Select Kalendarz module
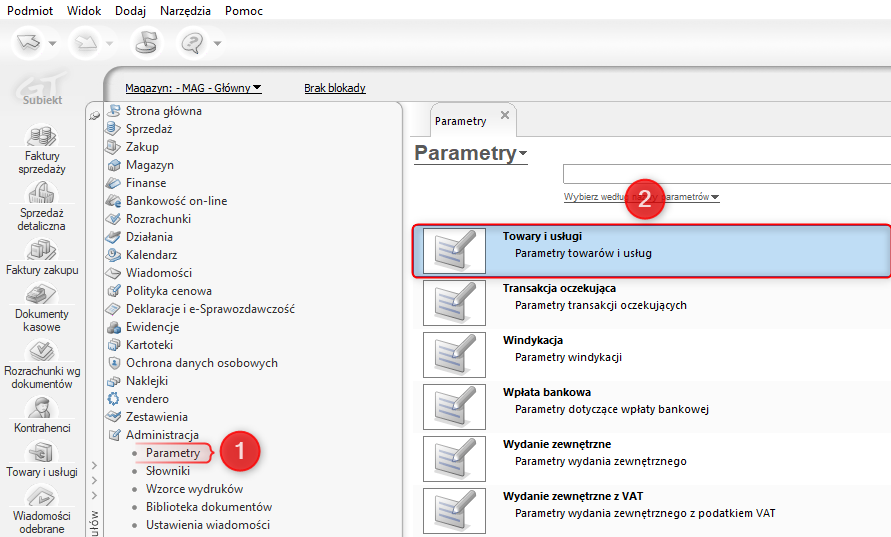This screenshot has width=891, height=537. point(152,255)
